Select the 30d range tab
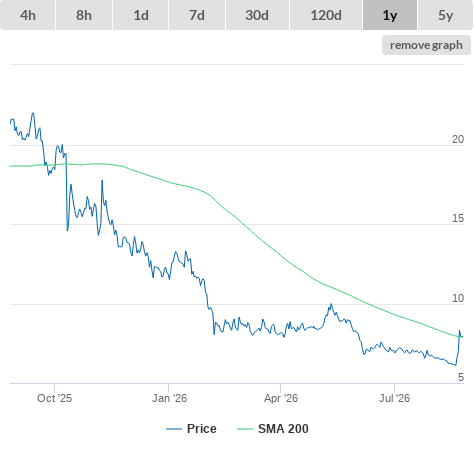 (x=257, y=15)
